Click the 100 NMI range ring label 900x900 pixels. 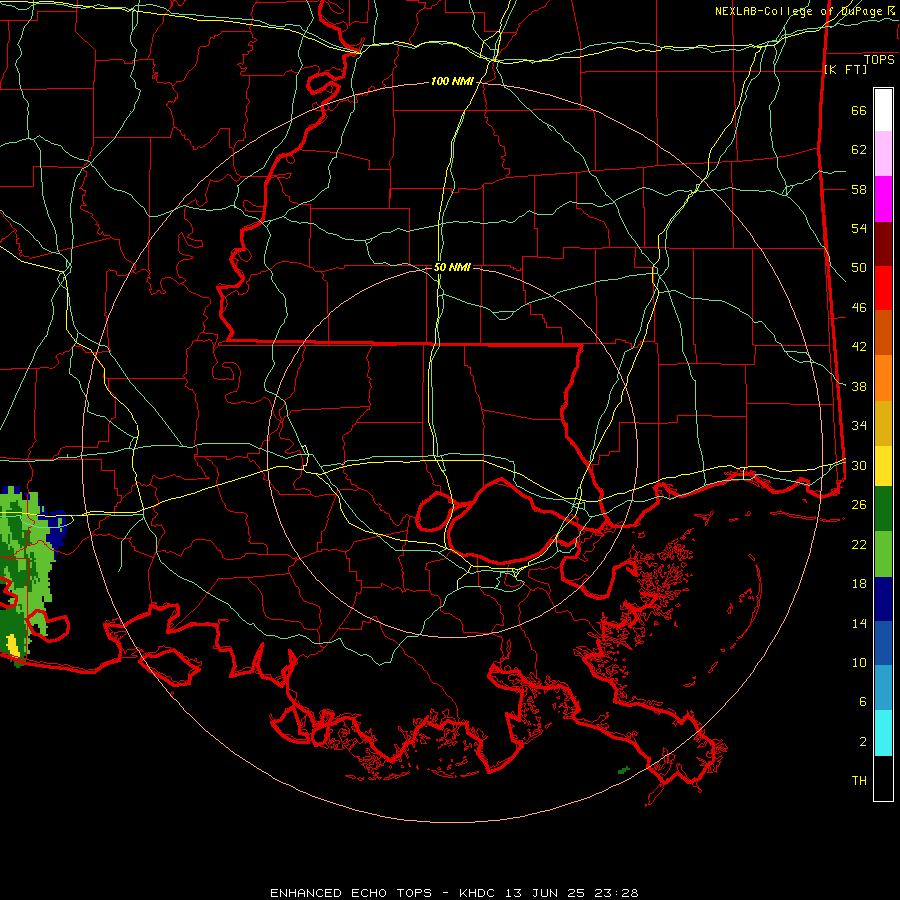pyautogui.click(x=452, y=82)
